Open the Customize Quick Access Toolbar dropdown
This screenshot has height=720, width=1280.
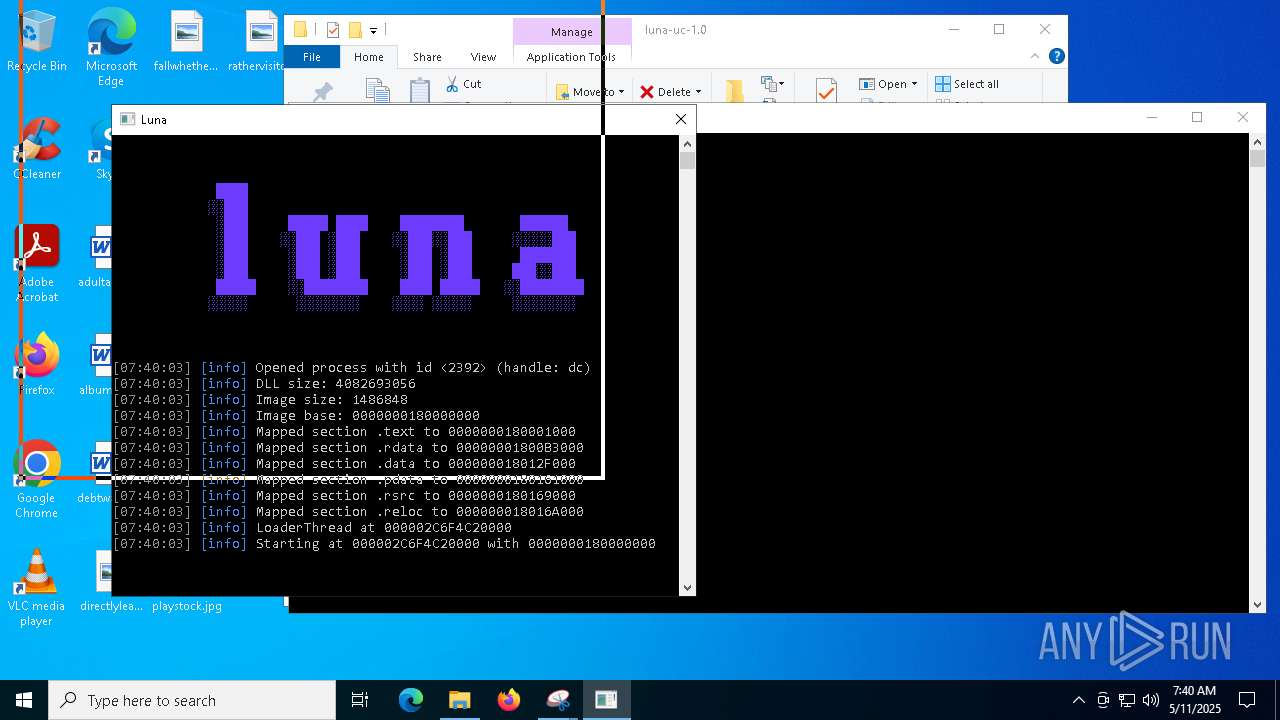coord(373,30)
